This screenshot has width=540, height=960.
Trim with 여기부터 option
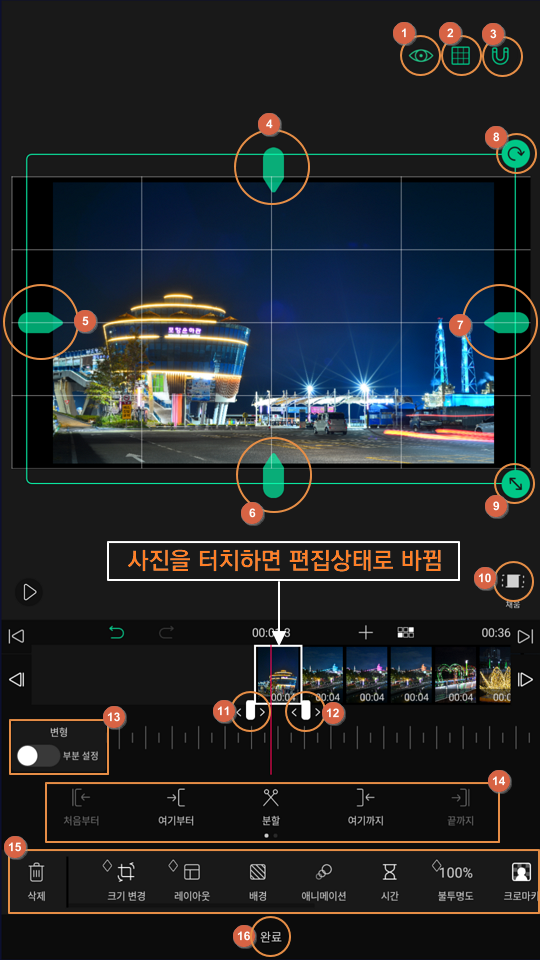coord(176,808)
